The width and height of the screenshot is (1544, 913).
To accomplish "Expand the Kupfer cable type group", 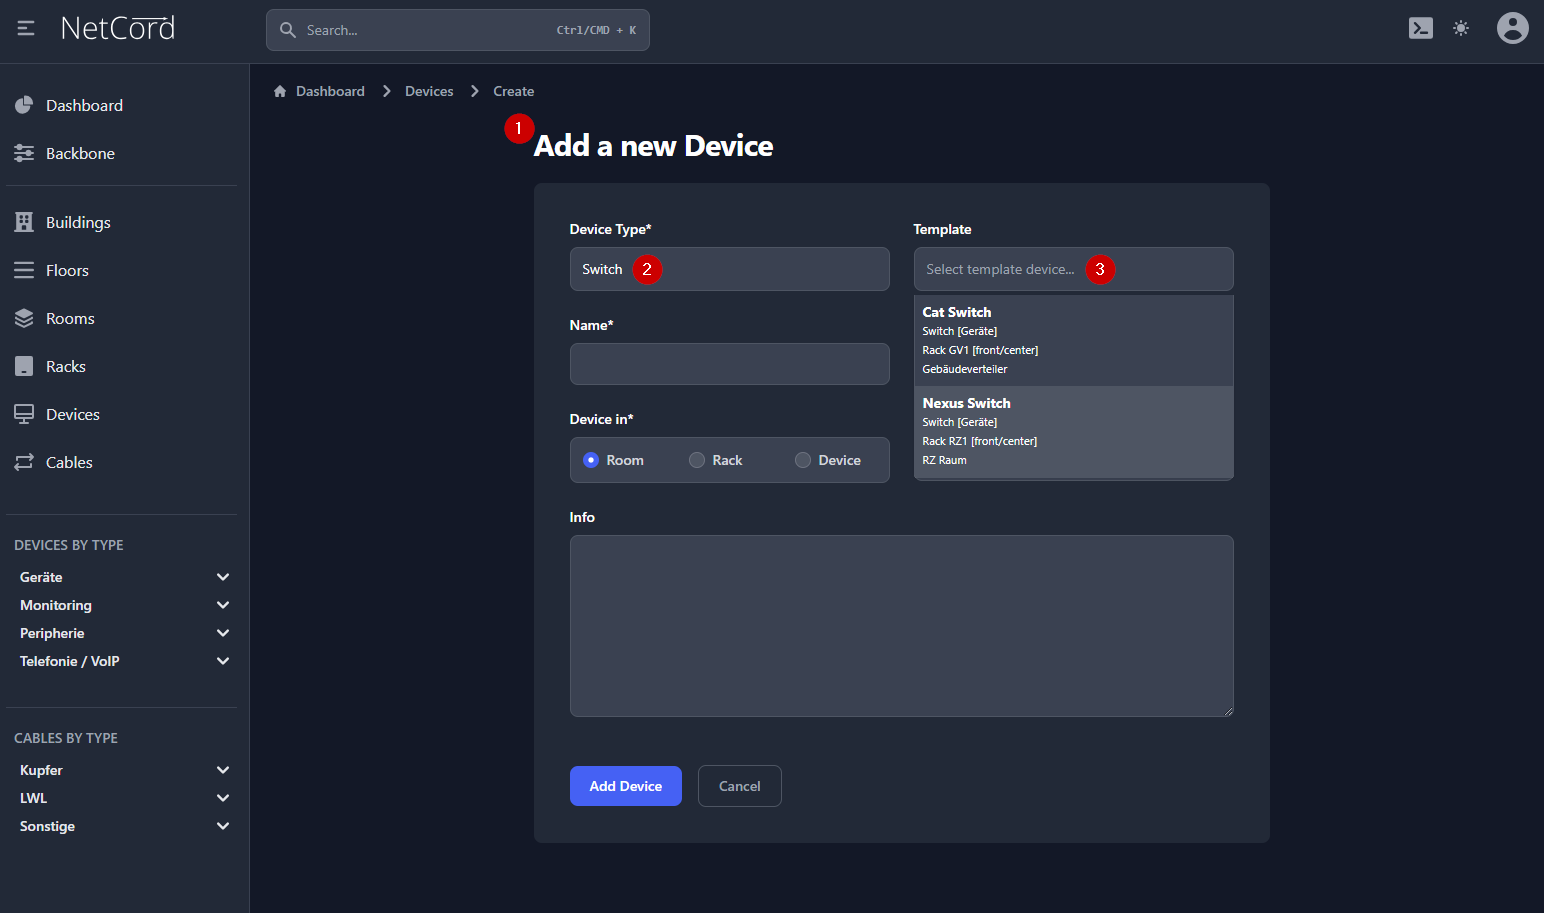I will [x=223, y=770].
